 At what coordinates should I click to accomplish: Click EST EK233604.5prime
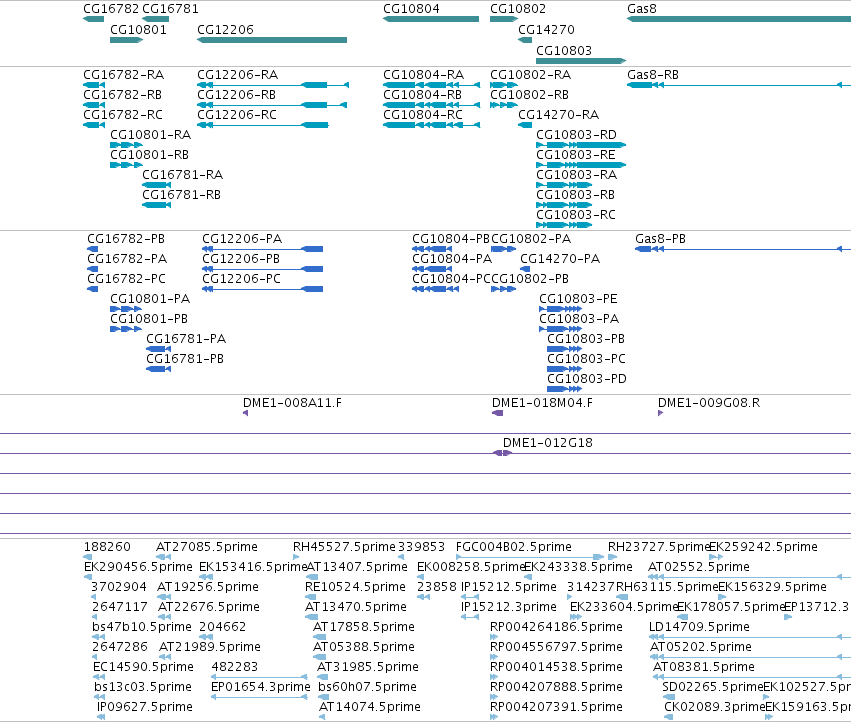576,617
